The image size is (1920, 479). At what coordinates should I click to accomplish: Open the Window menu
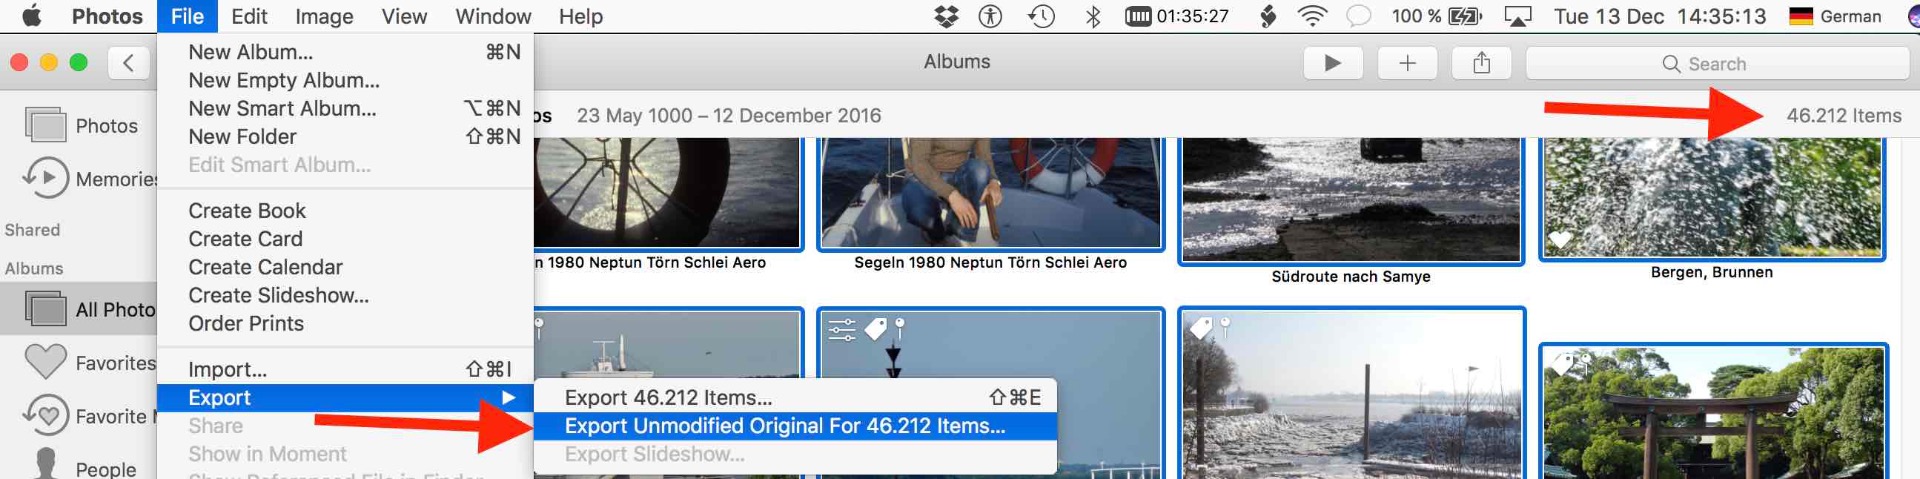[x=493, y=16]
